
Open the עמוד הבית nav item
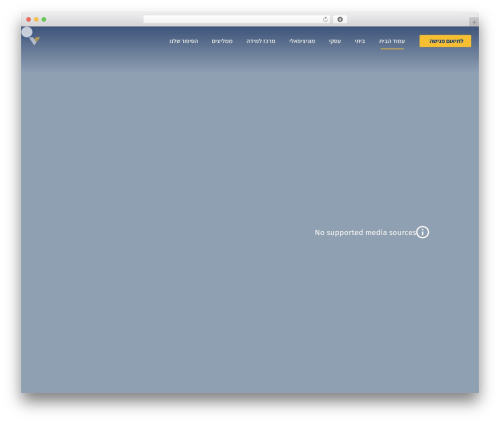point(392,41)
